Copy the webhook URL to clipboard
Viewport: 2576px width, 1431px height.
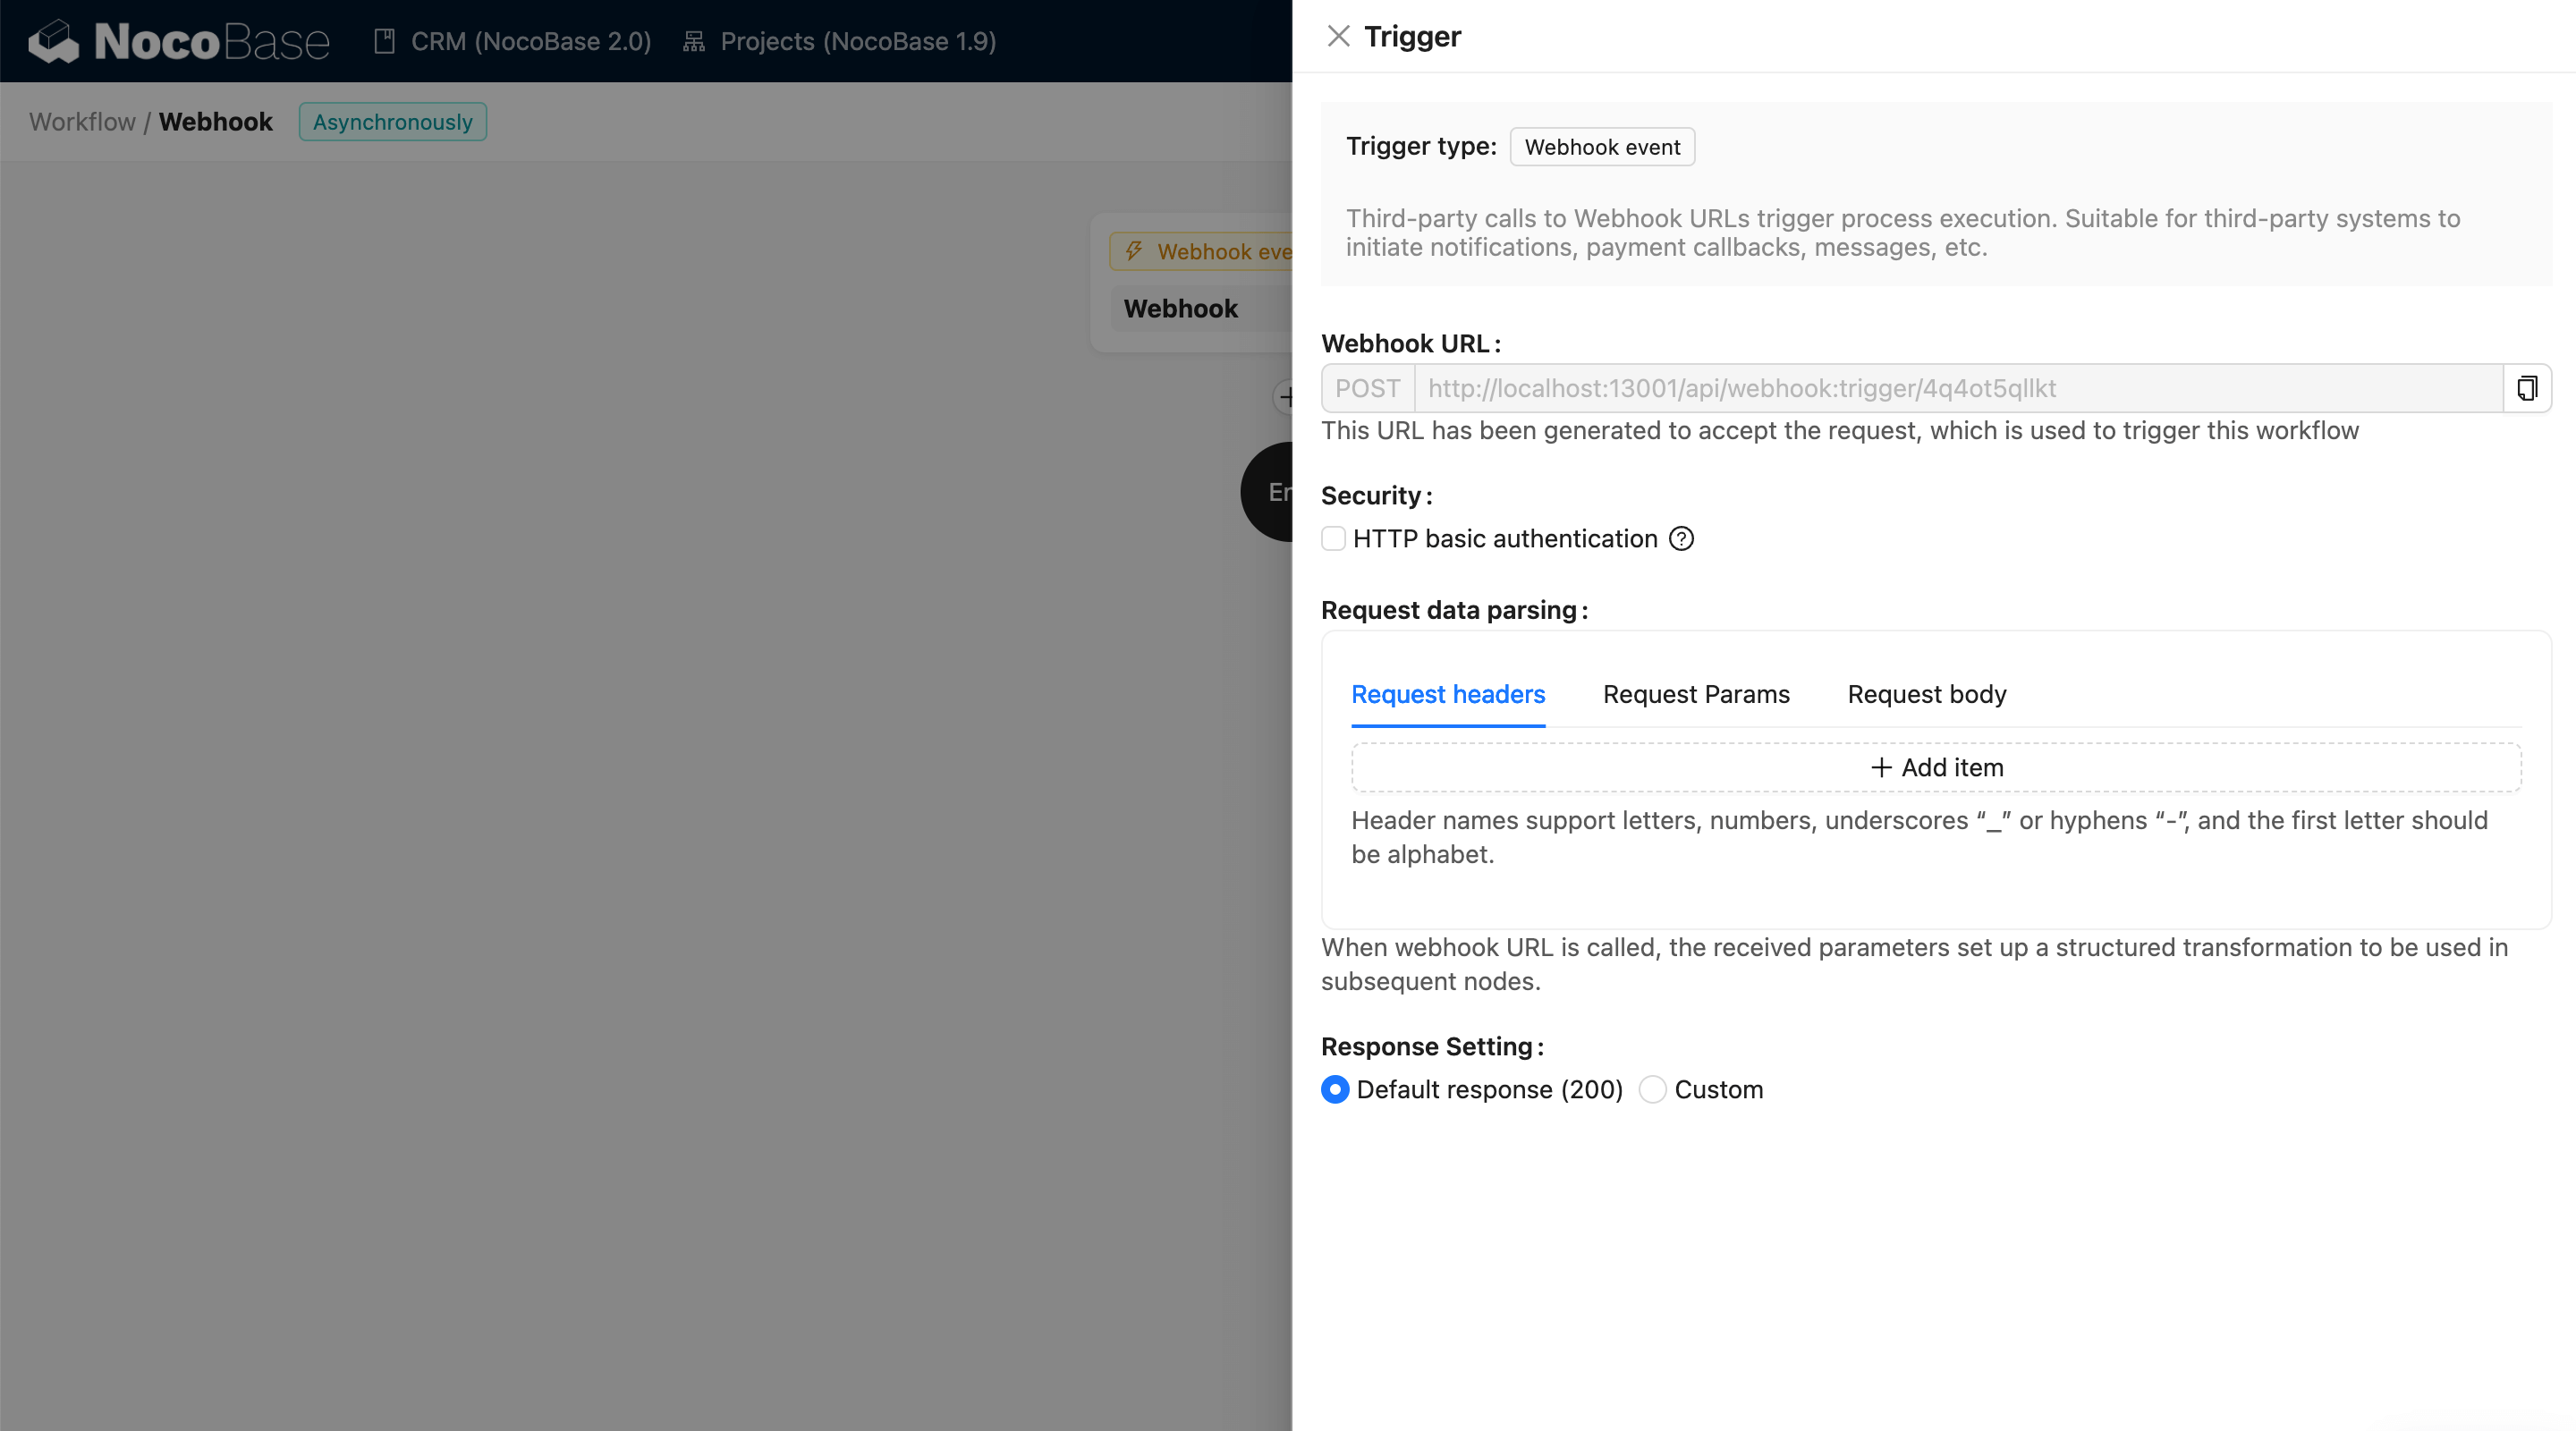coord(2527,388)
